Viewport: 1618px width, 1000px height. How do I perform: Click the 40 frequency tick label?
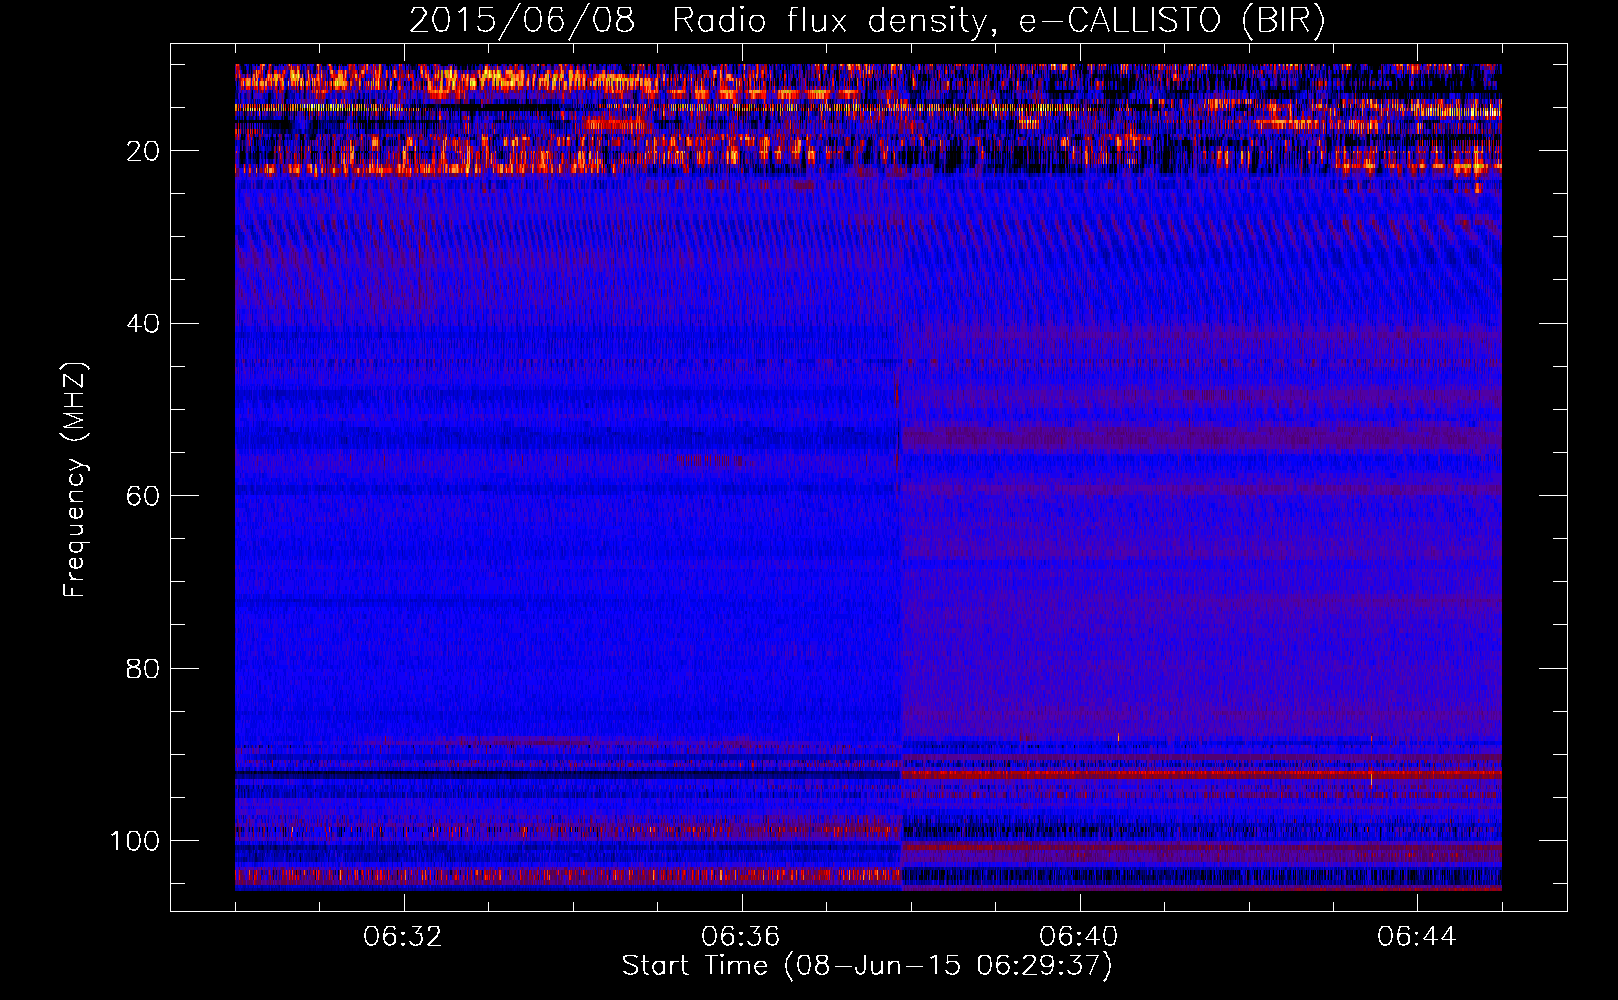[143, 324]
